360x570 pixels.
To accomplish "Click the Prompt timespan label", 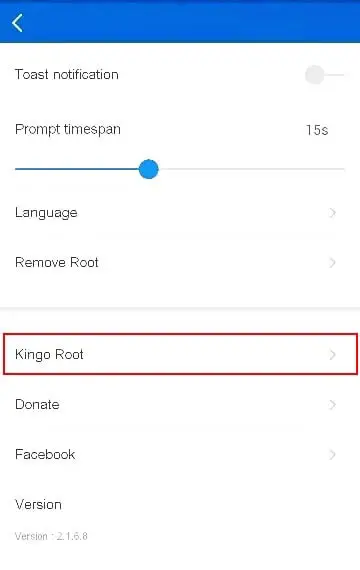I will click(x=68, y=130).
